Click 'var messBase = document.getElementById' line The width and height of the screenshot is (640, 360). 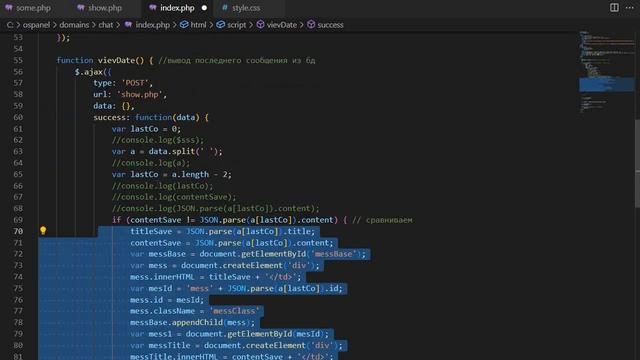[x=248, y=254]
